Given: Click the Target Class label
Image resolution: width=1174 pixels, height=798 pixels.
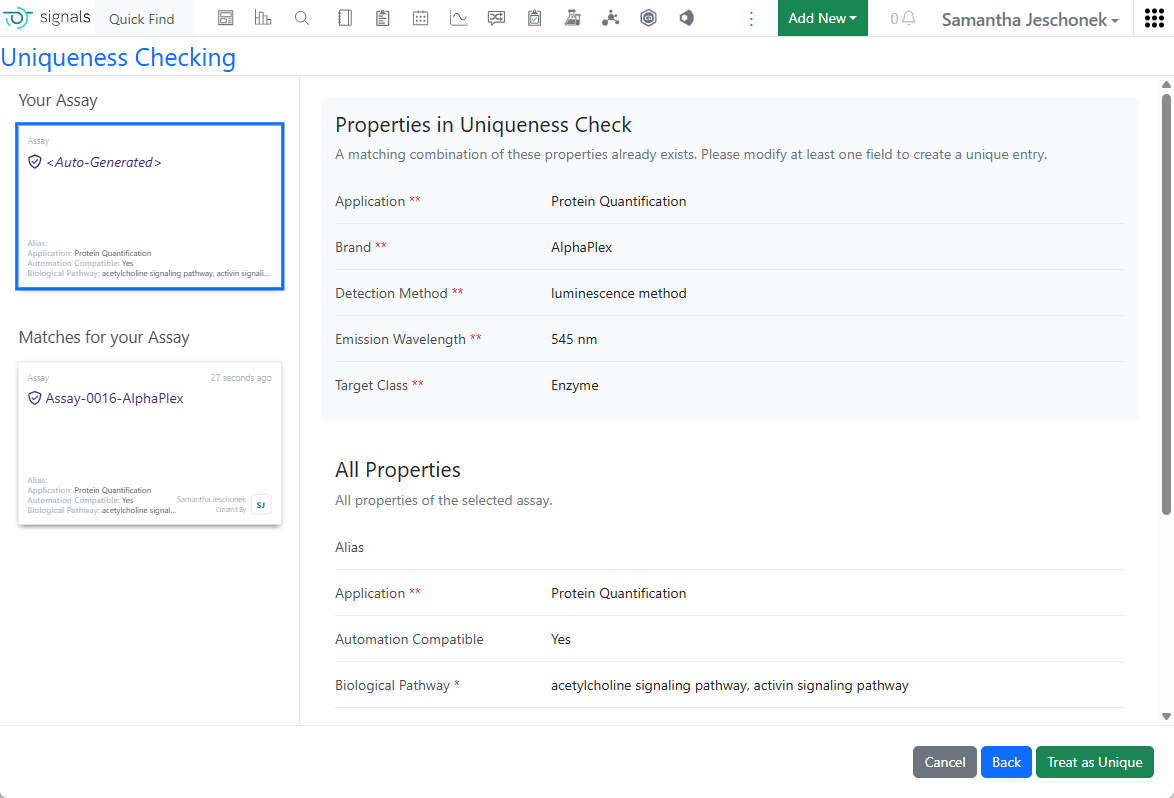Looking at the screenshot, I should (371, 386).
